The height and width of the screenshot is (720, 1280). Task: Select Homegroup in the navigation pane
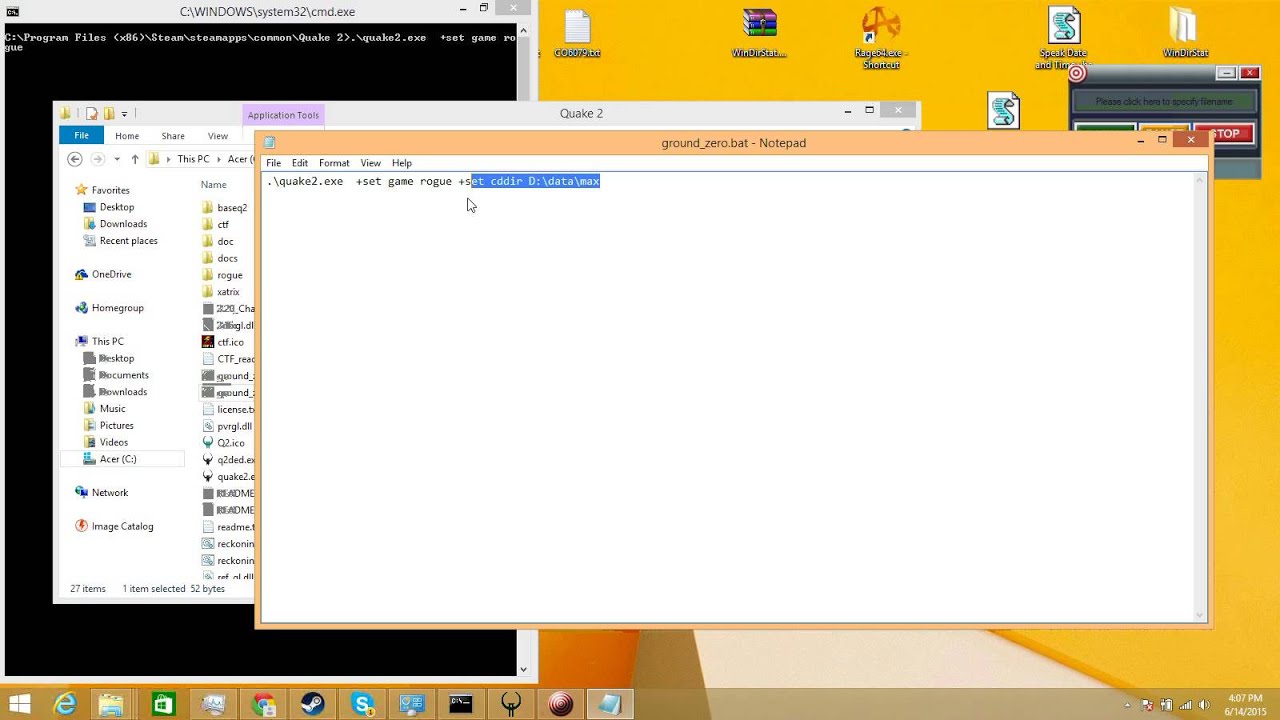[x=117, y=308]
